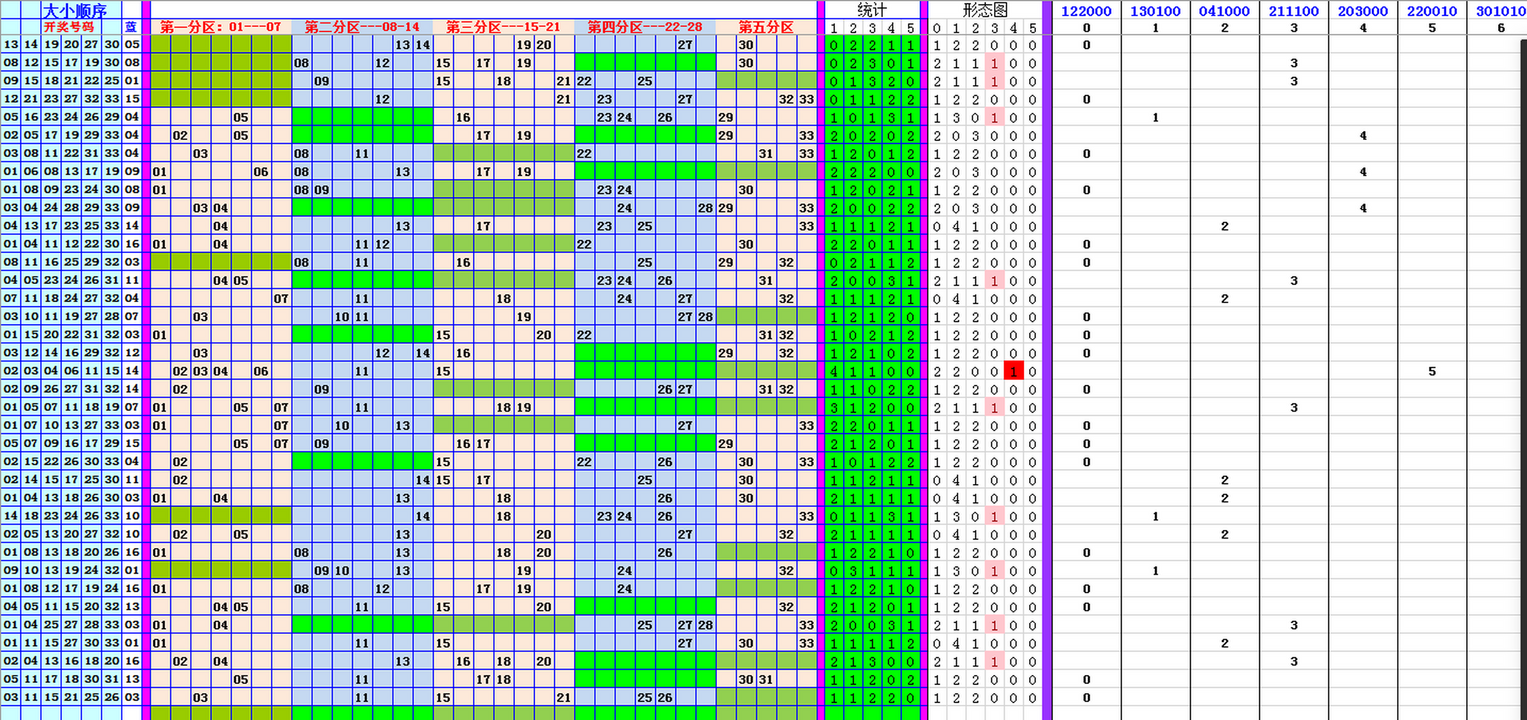This screenshot has height=720, width=1527.
Task: Click the 3 in 211100 column, row 08 12 15 17 19 30
Action: pyautogui.click(x=1293, y=63)
